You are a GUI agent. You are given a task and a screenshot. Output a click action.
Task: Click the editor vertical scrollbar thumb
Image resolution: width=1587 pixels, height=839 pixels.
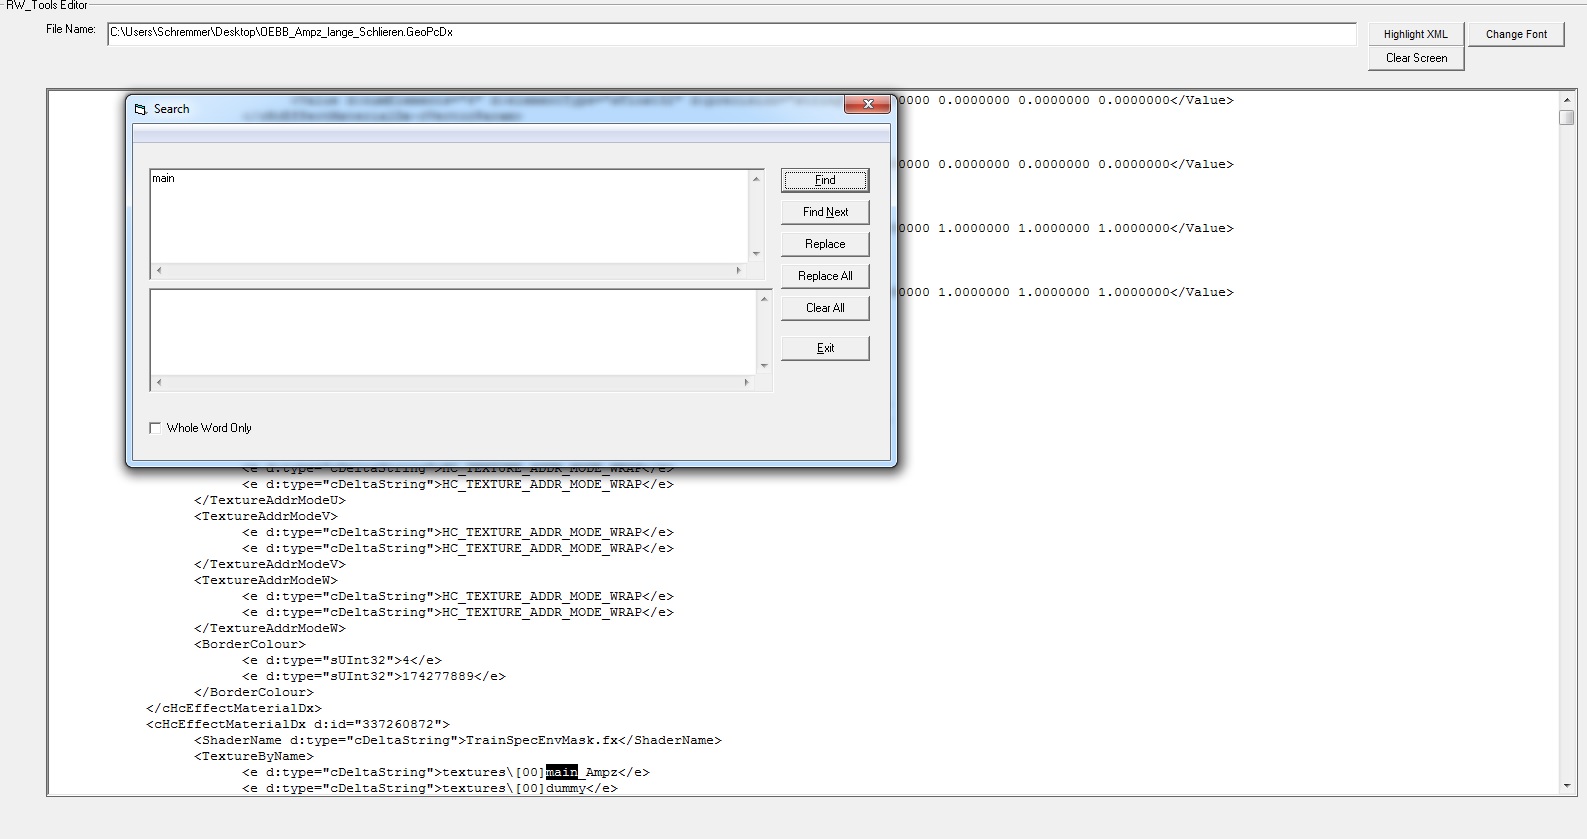[1567, 117]
